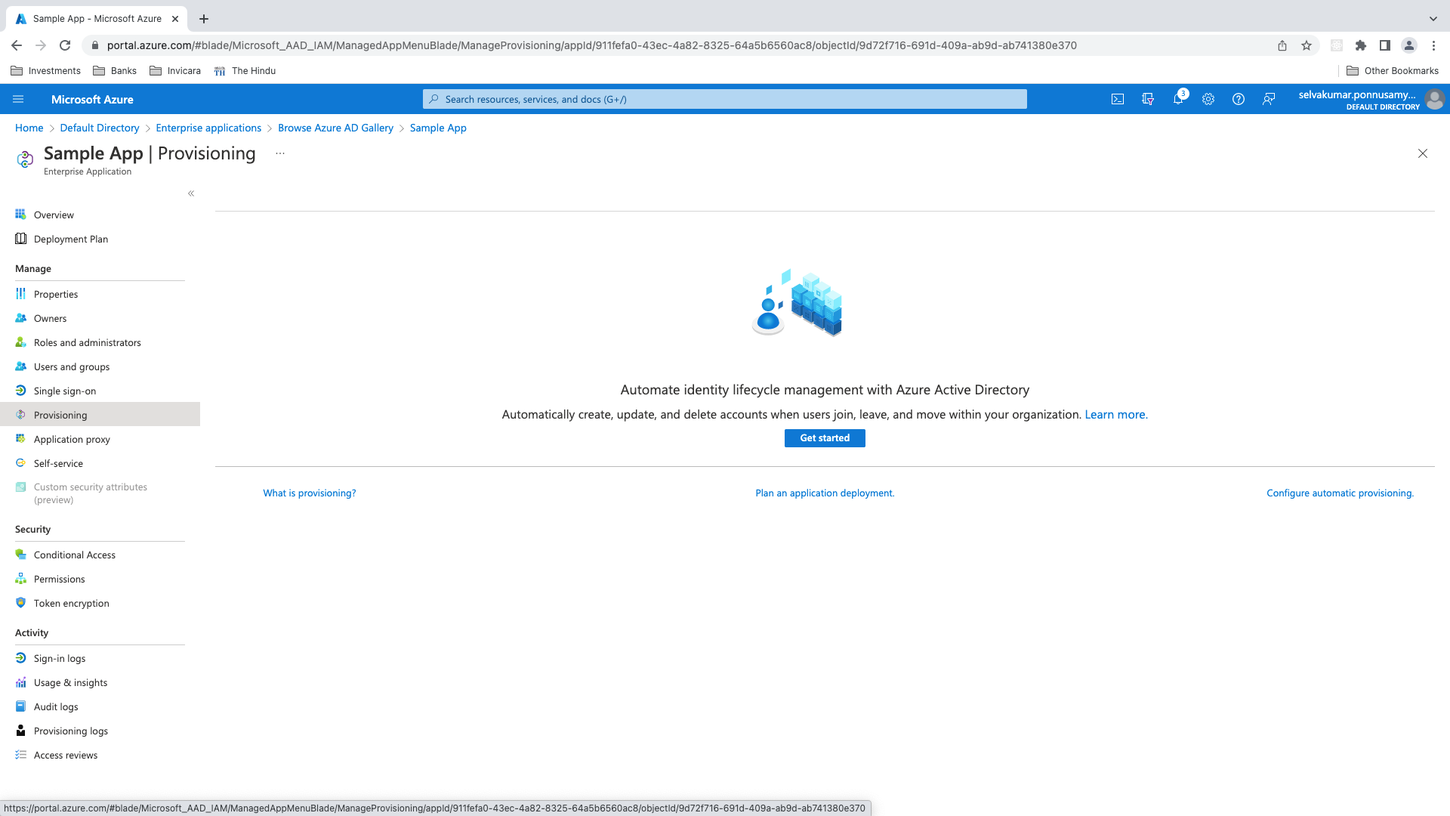1450x816 pixels.
Task: Open the ellipsis more options menu
Action: (x=280, y=154)
